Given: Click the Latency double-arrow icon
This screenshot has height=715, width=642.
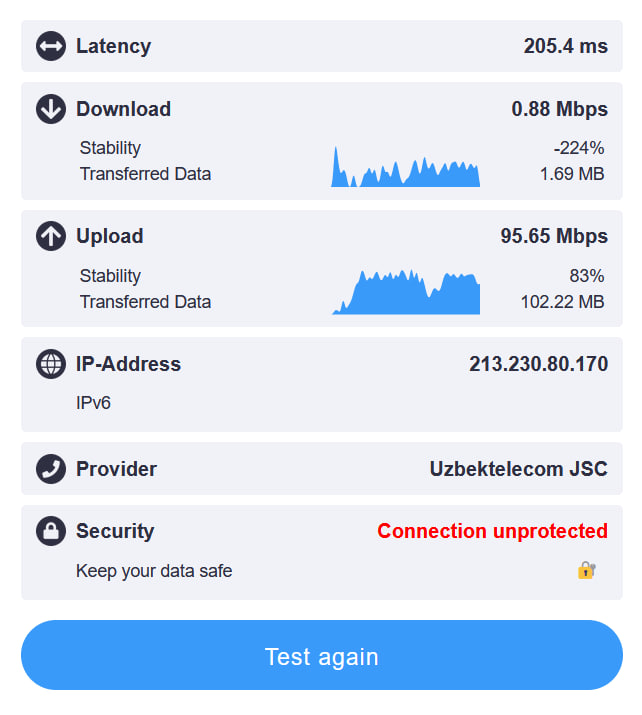Looking at the screenshot, I should tap(51, 46).
